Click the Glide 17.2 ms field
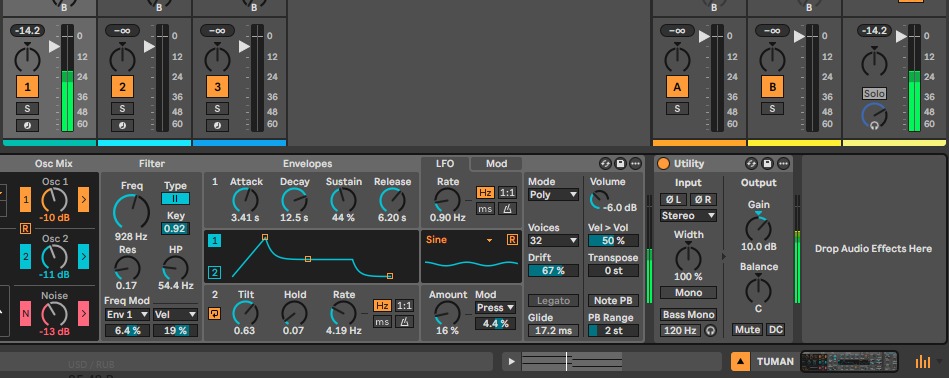The height and width of the screenshot is (378, 949). click(x=553, y=331)
